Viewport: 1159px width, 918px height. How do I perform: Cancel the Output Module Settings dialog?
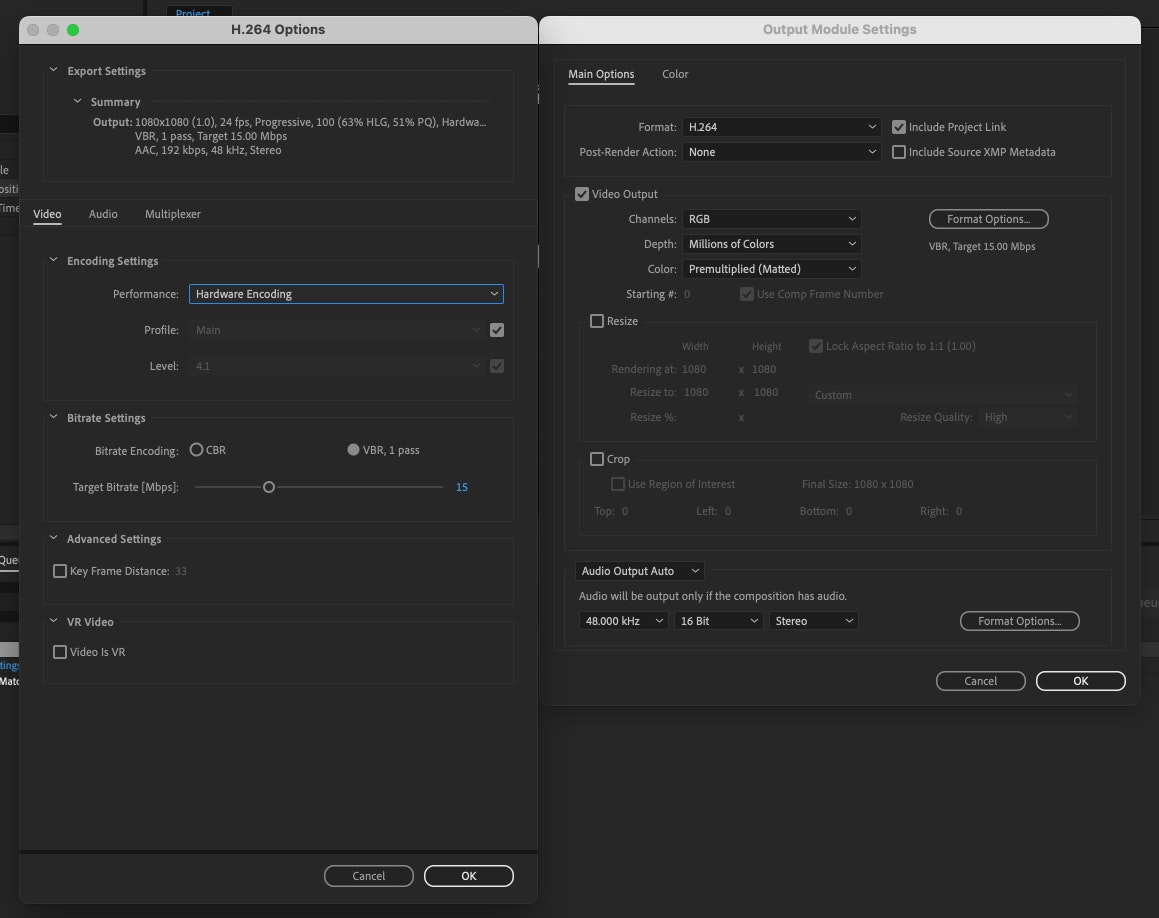(980, 681)
